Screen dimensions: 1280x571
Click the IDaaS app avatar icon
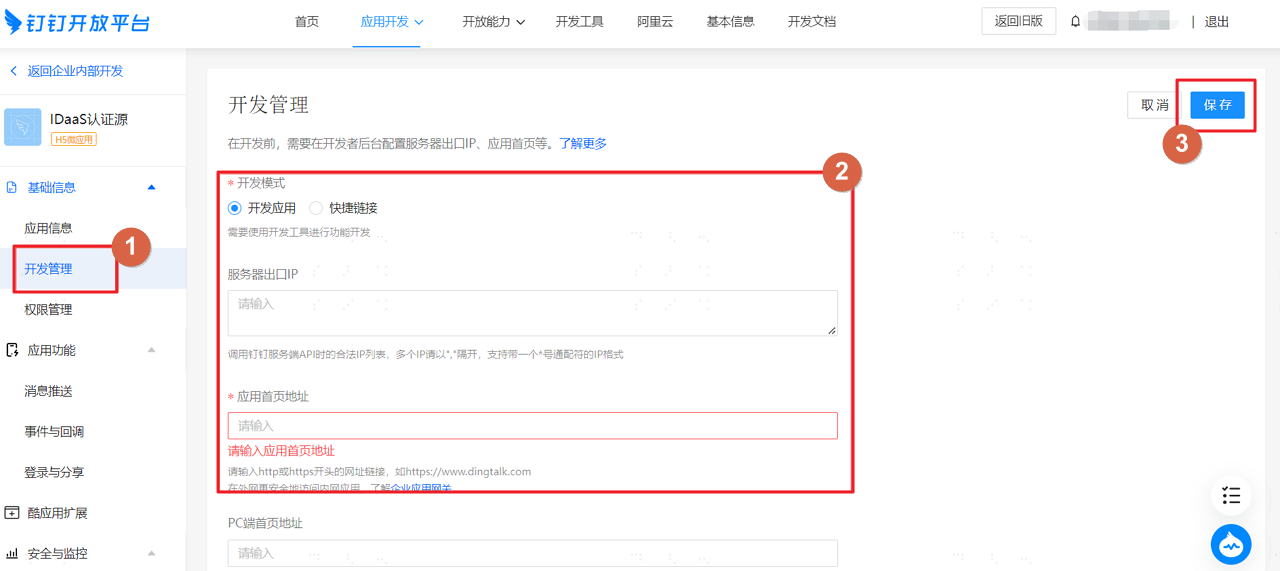(23, 127)
